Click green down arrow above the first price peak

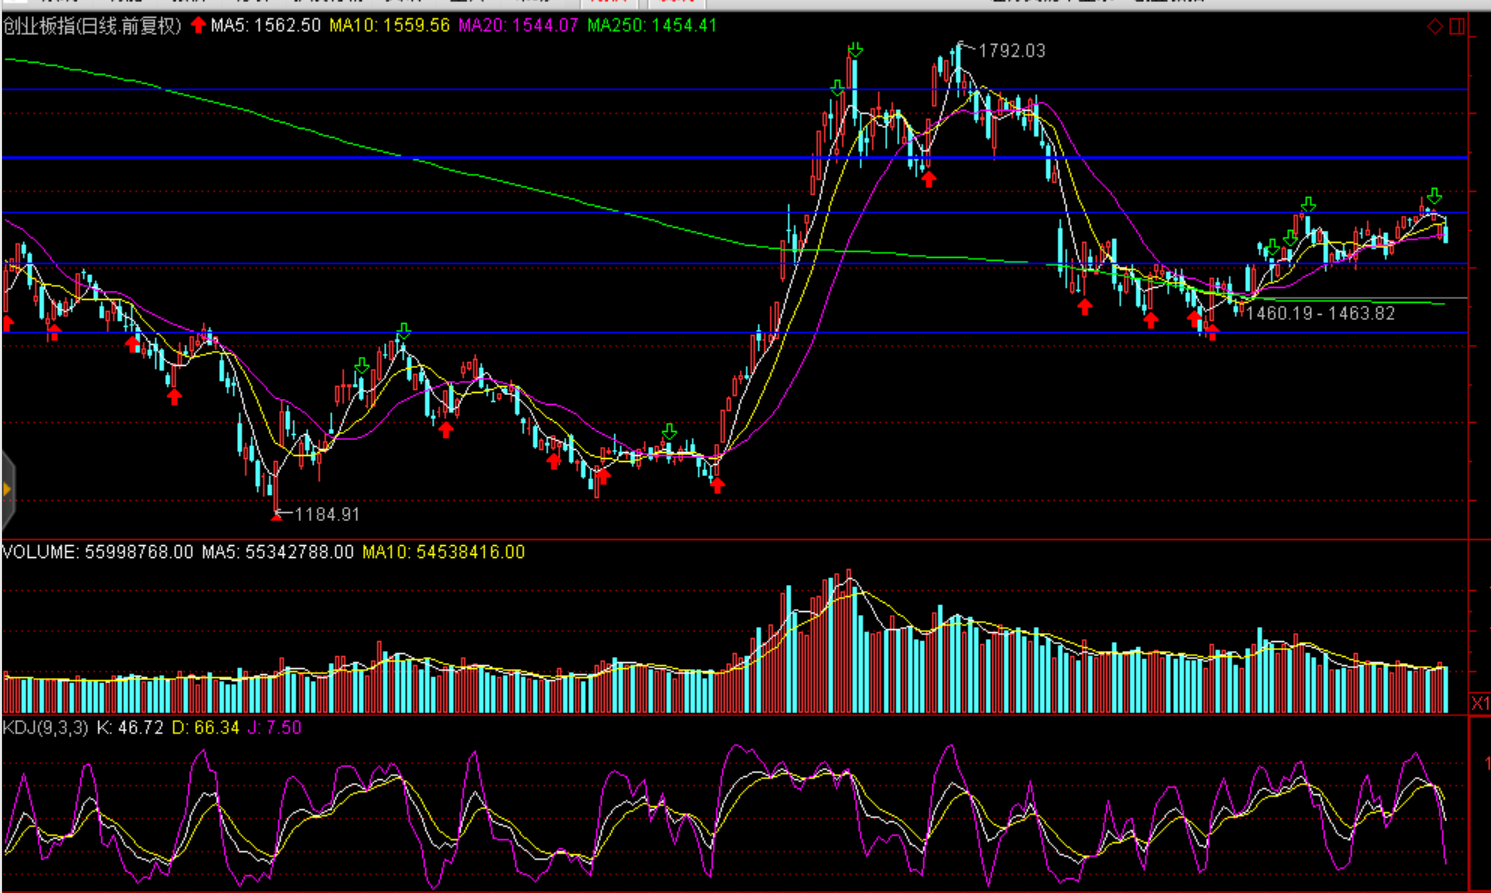(x=855, y=50)
